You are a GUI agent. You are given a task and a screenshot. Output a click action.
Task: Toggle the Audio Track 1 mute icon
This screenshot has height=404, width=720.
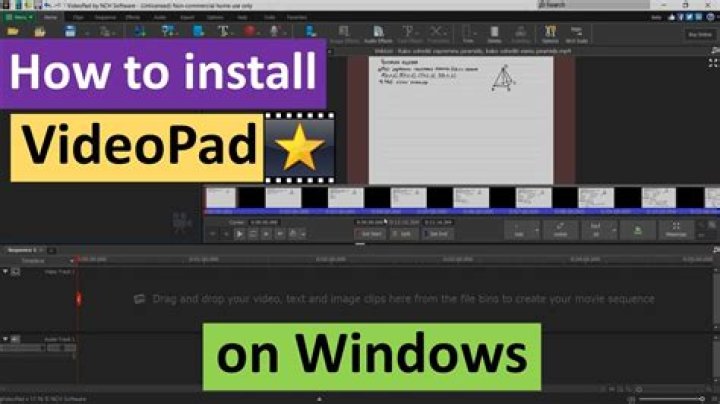click(15, 339)
